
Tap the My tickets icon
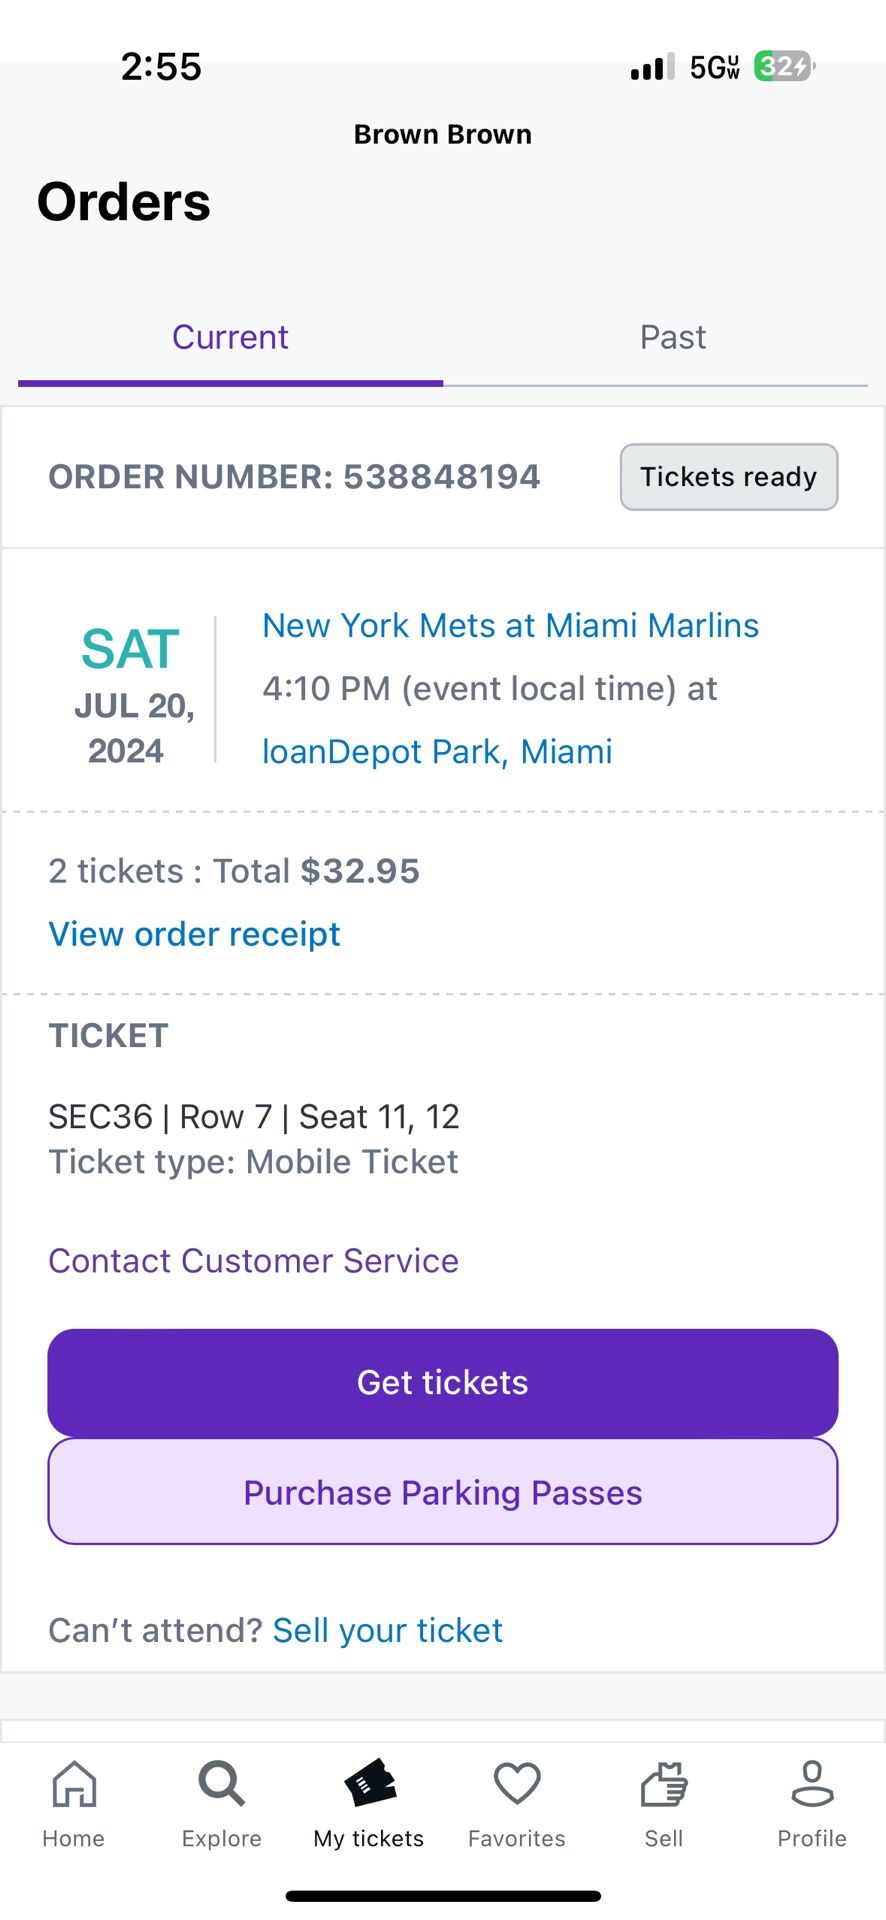coord(369,1785)
